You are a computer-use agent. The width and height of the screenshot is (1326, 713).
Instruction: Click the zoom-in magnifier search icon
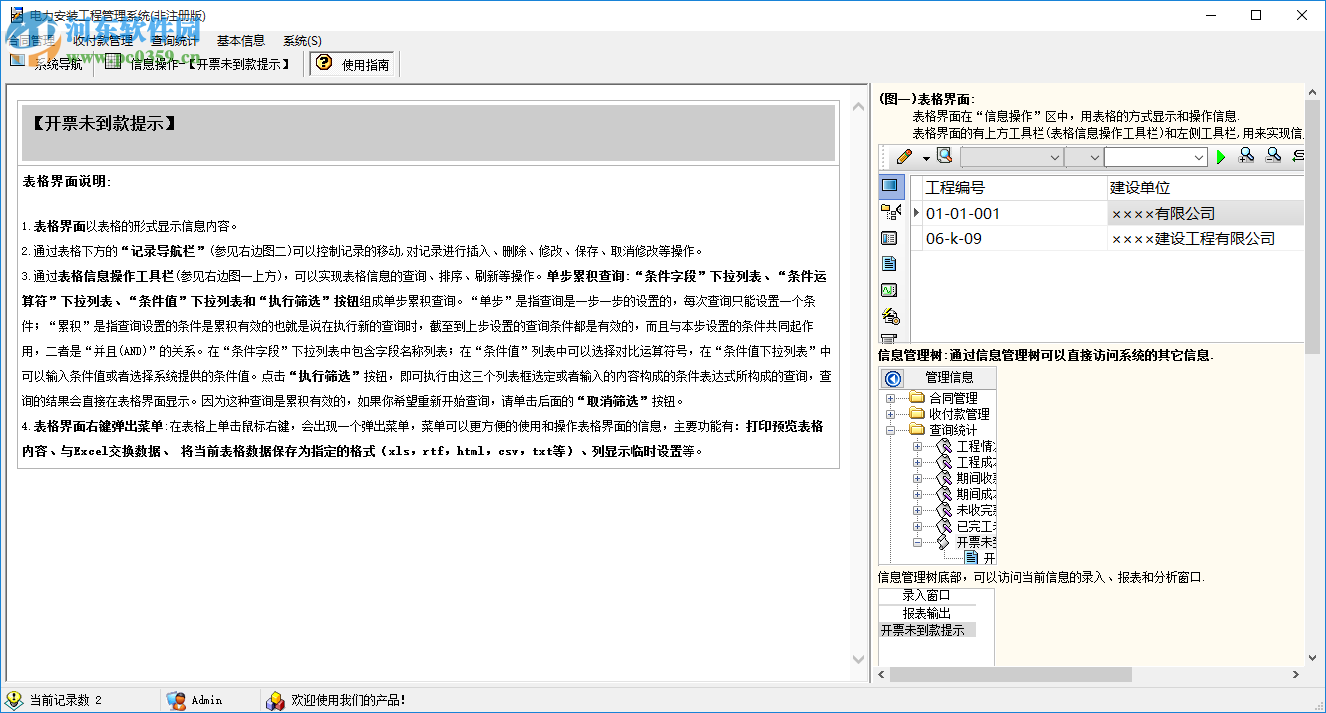(1246, 157)
